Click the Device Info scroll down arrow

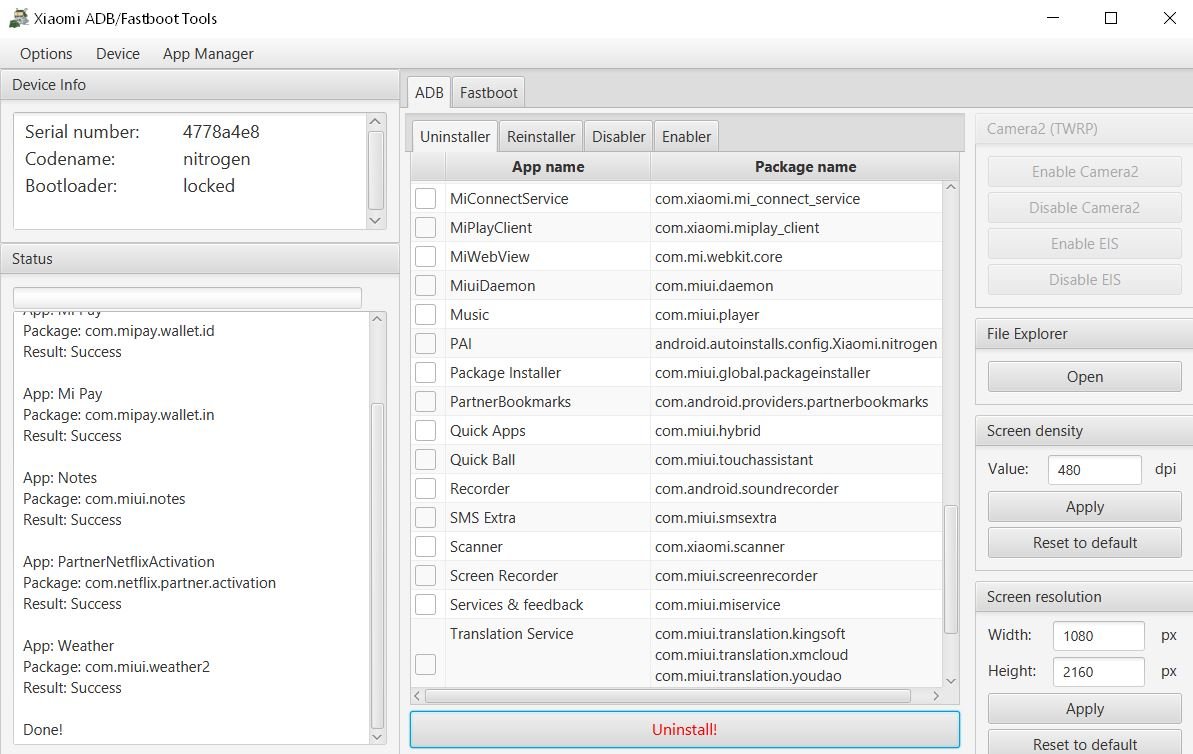point(374,221)
